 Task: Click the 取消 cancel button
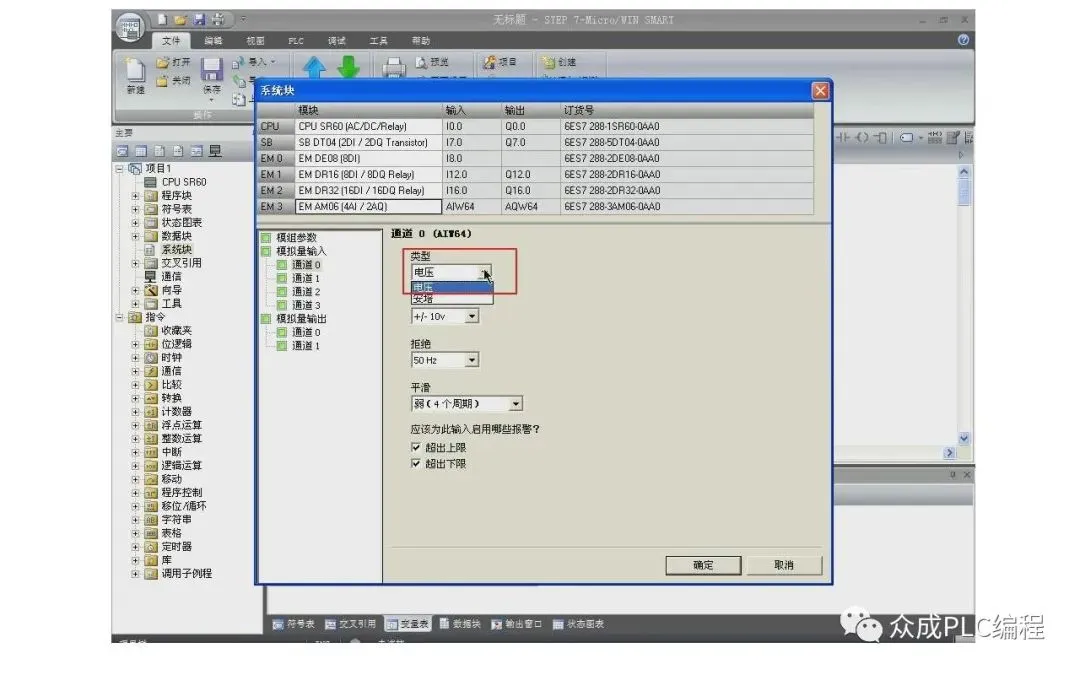784,565
